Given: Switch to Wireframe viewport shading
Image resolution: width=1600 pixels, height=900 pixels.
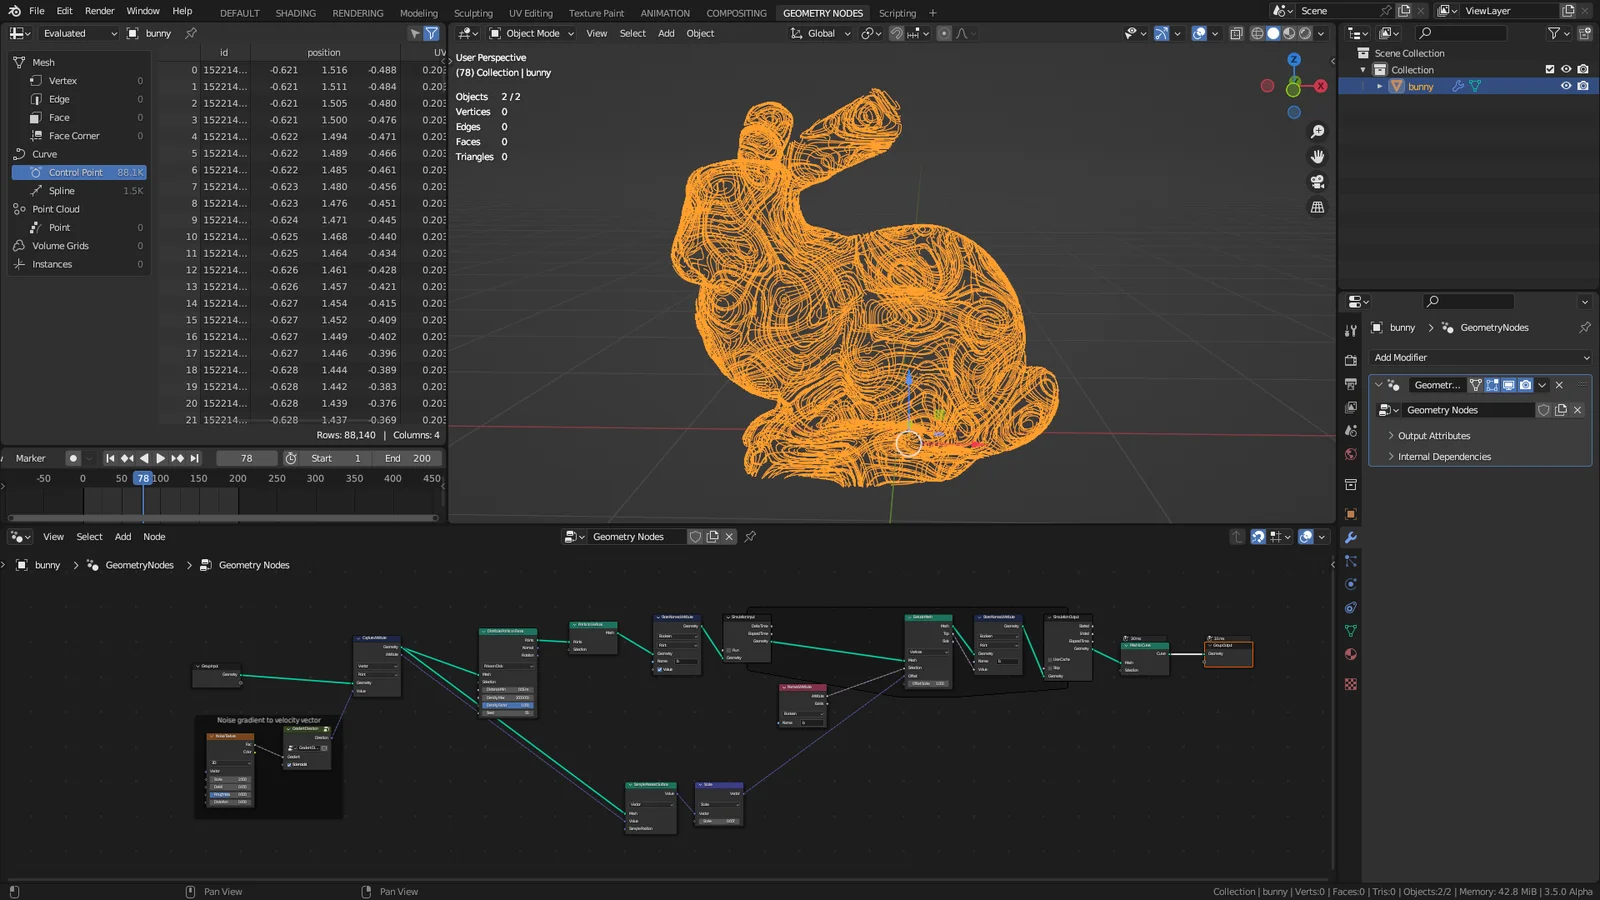Looking at the screenshot, I should (x=1257, y=33).
